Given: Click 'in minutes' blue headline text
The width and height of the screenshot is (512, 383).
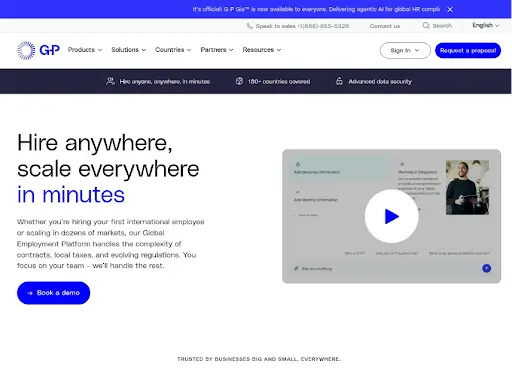Looking at the screenshot, I should point(71,195).
